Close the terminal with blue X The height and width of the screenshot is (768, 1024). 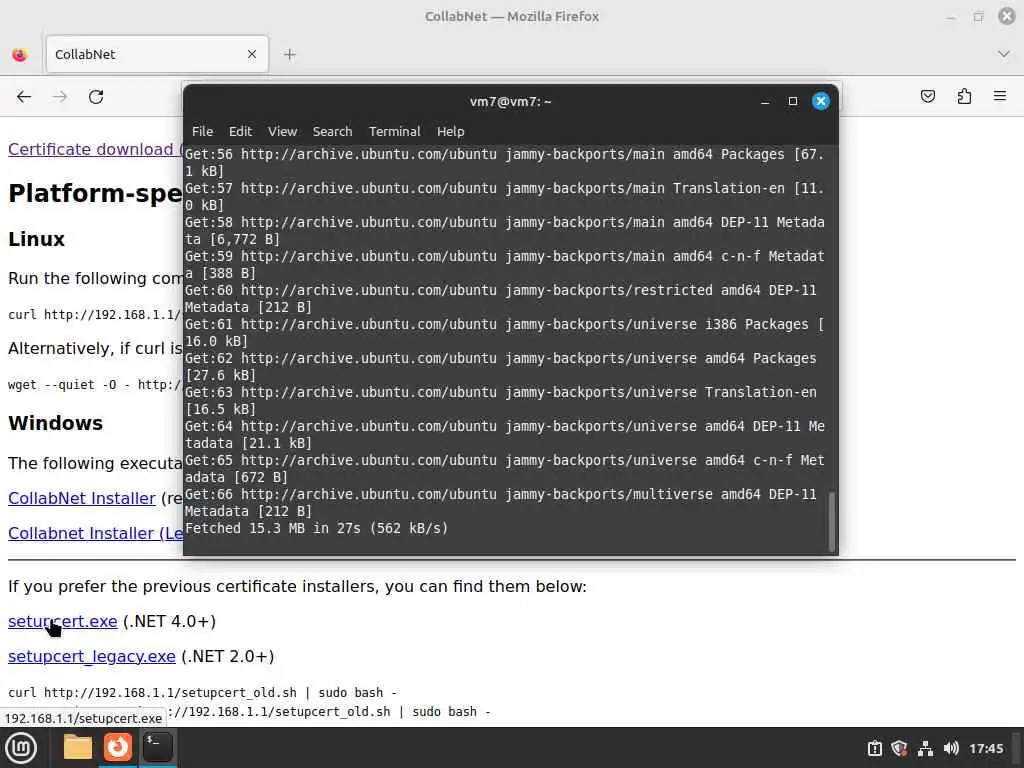pyautogui.click(x=821, y=101)
